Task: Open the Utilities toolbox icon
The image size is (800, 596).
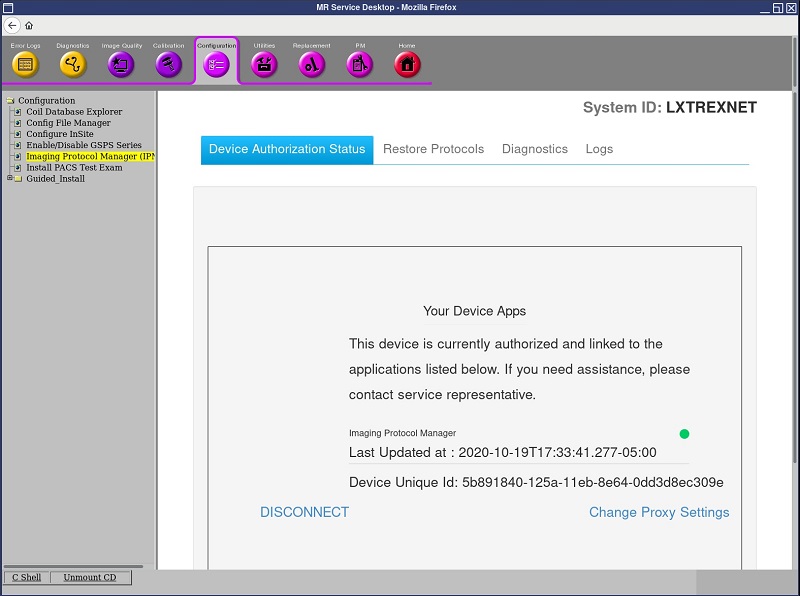Action: tap(264, 64)
